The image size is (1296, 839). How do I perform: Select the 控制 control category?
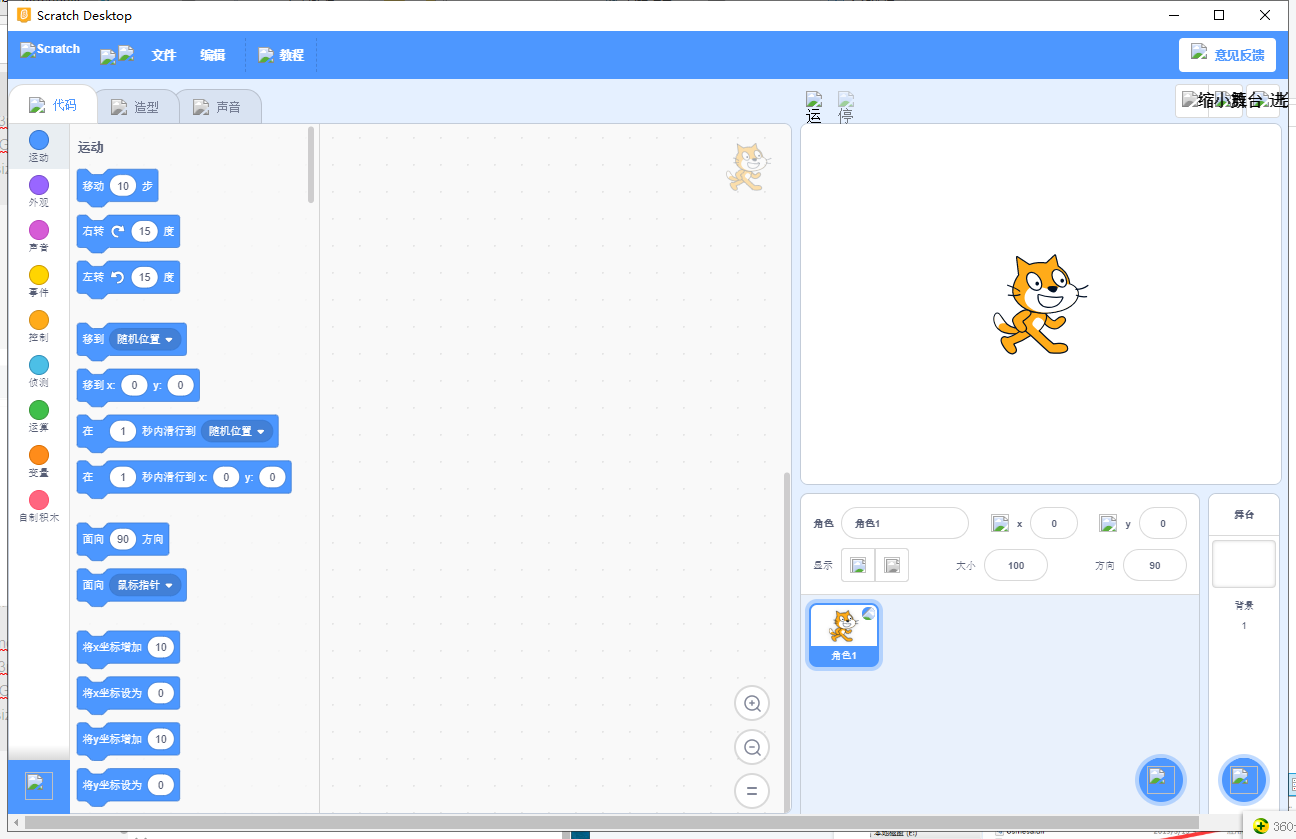(38, 326)
